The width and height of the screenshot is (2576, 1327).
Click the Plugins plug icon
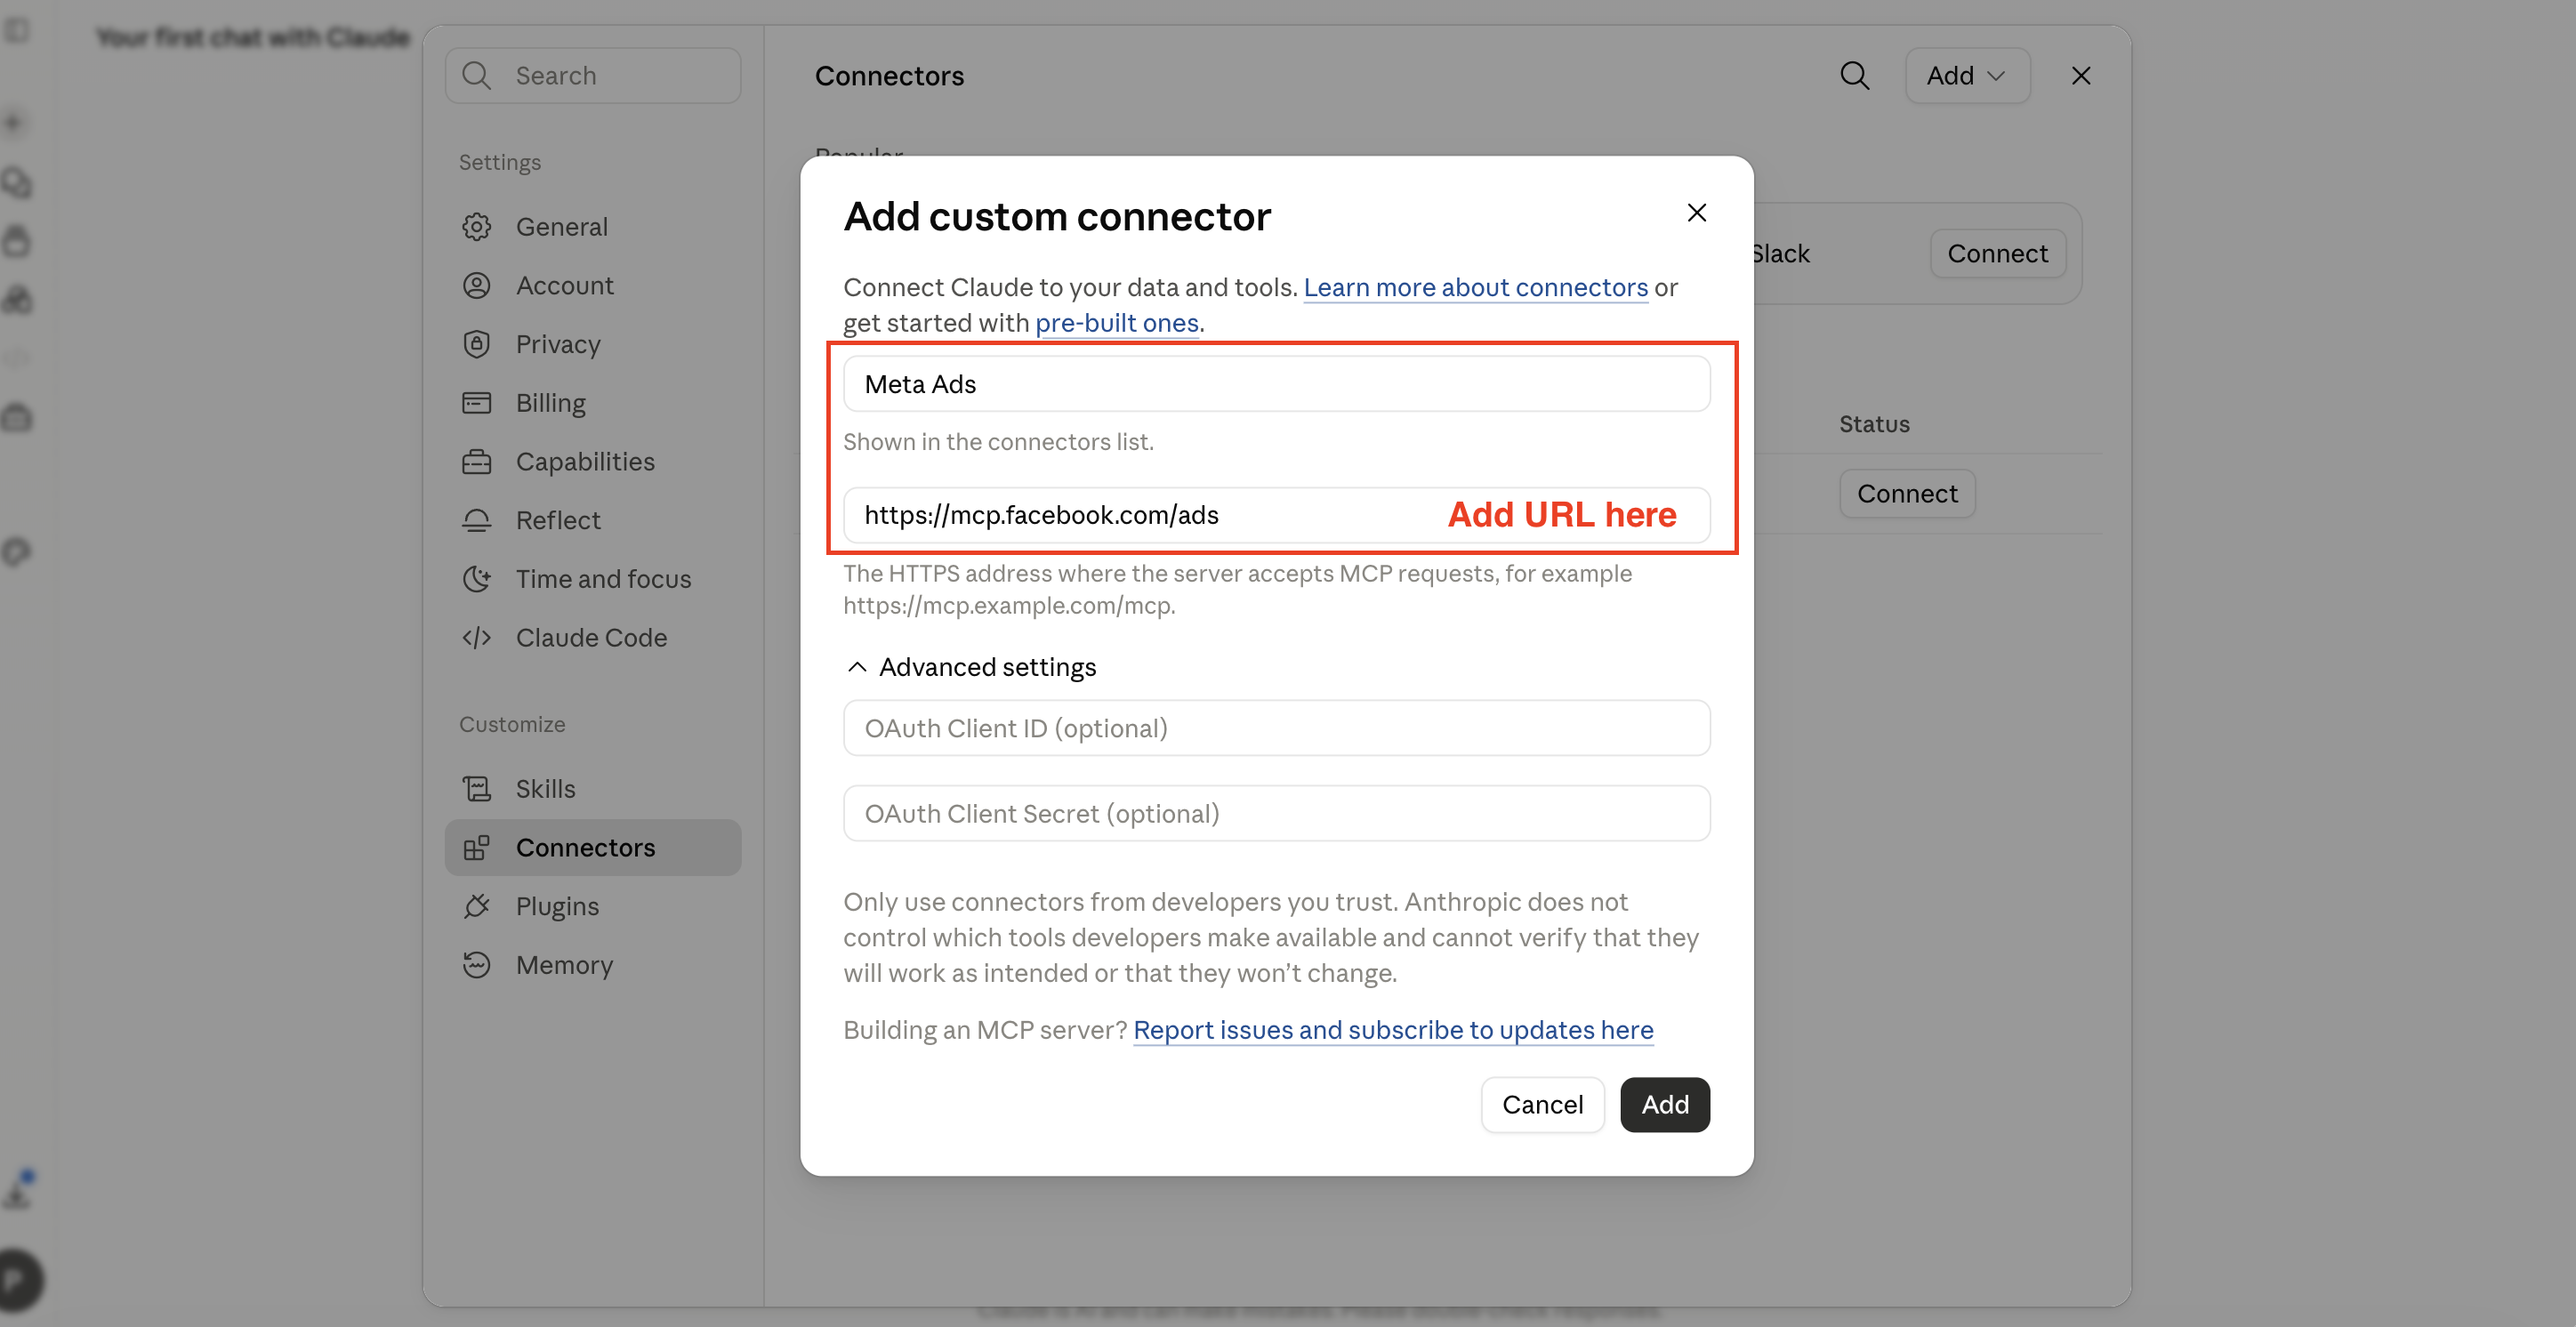477,906
